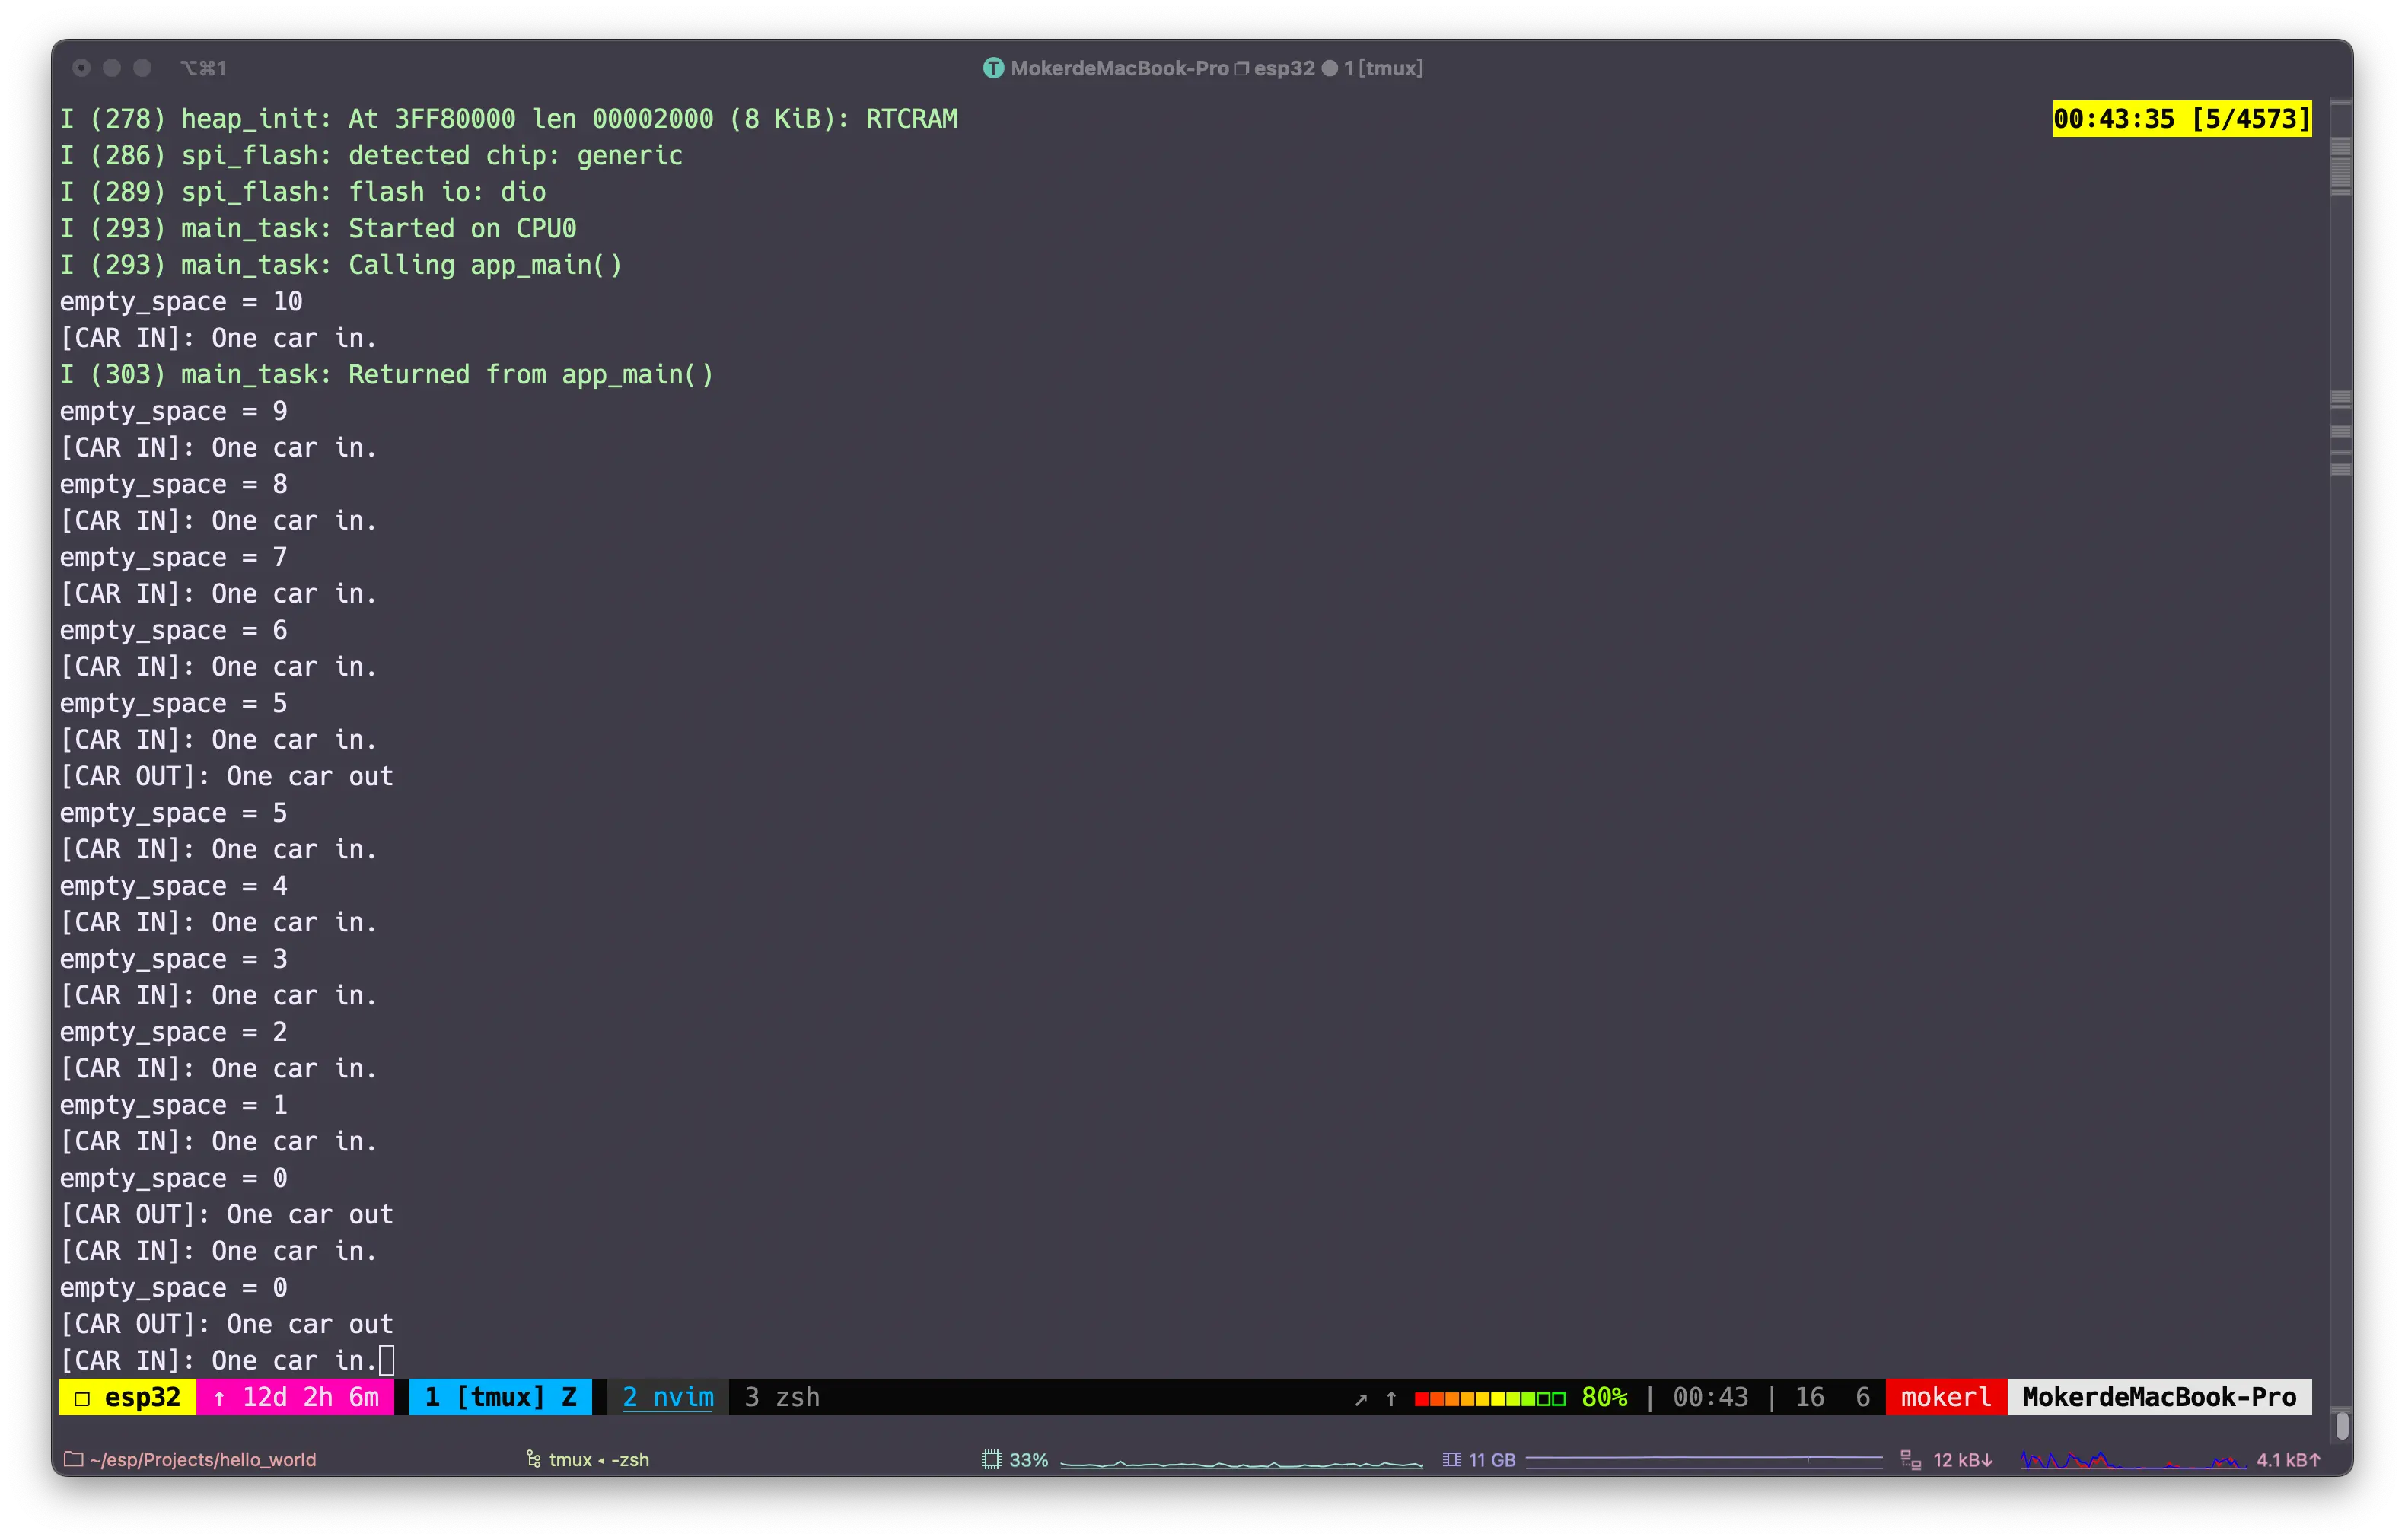
Task: Click the network throughput graph
Action: tap(2133, 1460)
